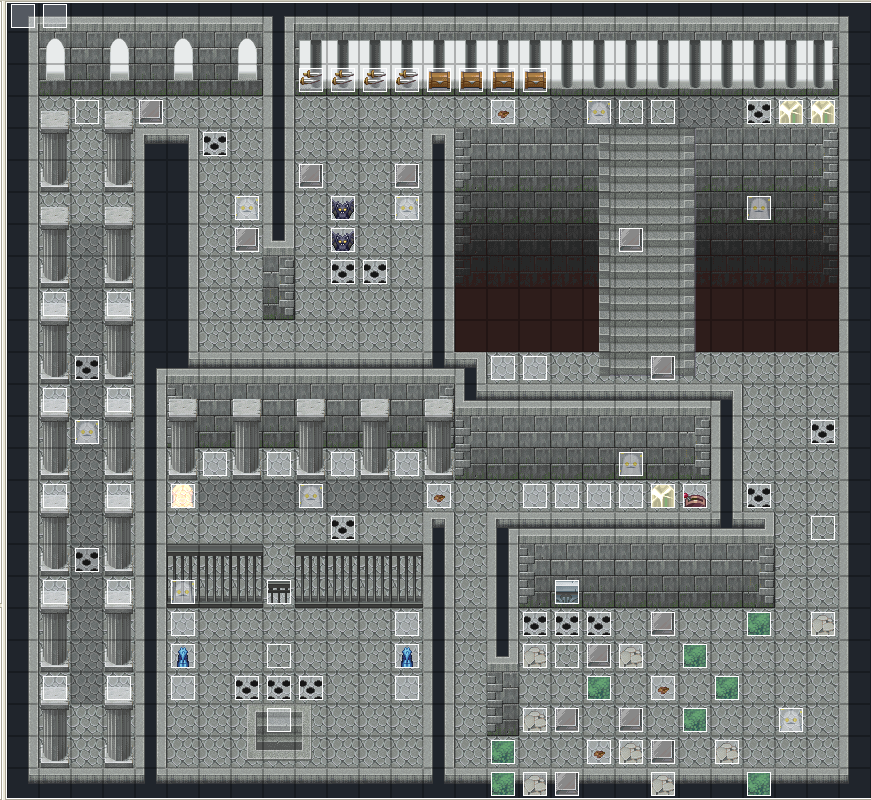The width and height of the screenshot is (871, 800).
Task: Click the ghost right of the upper bat demon
Action: click(x=407, y=208)
